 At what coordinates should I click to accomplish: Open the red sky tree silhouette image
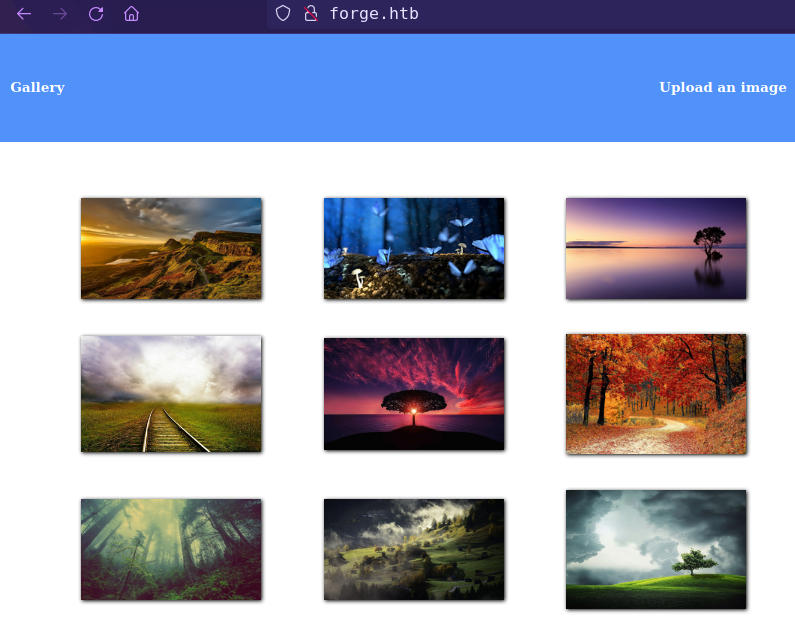pyautogui.click(x=414, y=394)
